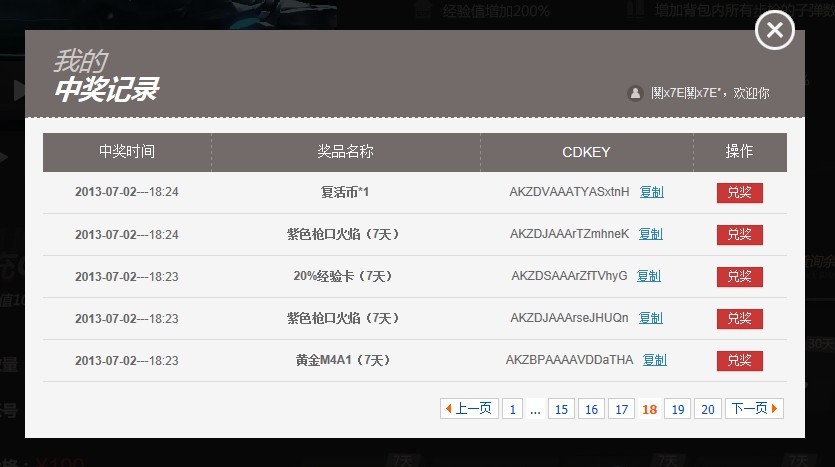Viewport: 835px width, 467px height.
Task: Redeem 紫色枪口火焰 won at 18:23
Action: pos(739,318)
